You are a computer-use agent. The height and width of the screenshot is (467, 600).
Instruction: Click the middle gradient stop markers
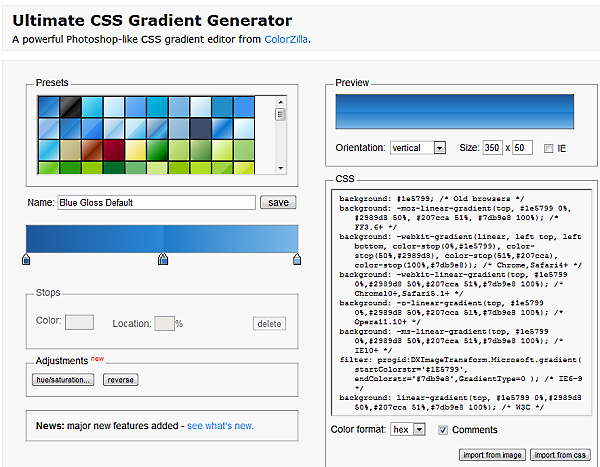click(163, 260)
